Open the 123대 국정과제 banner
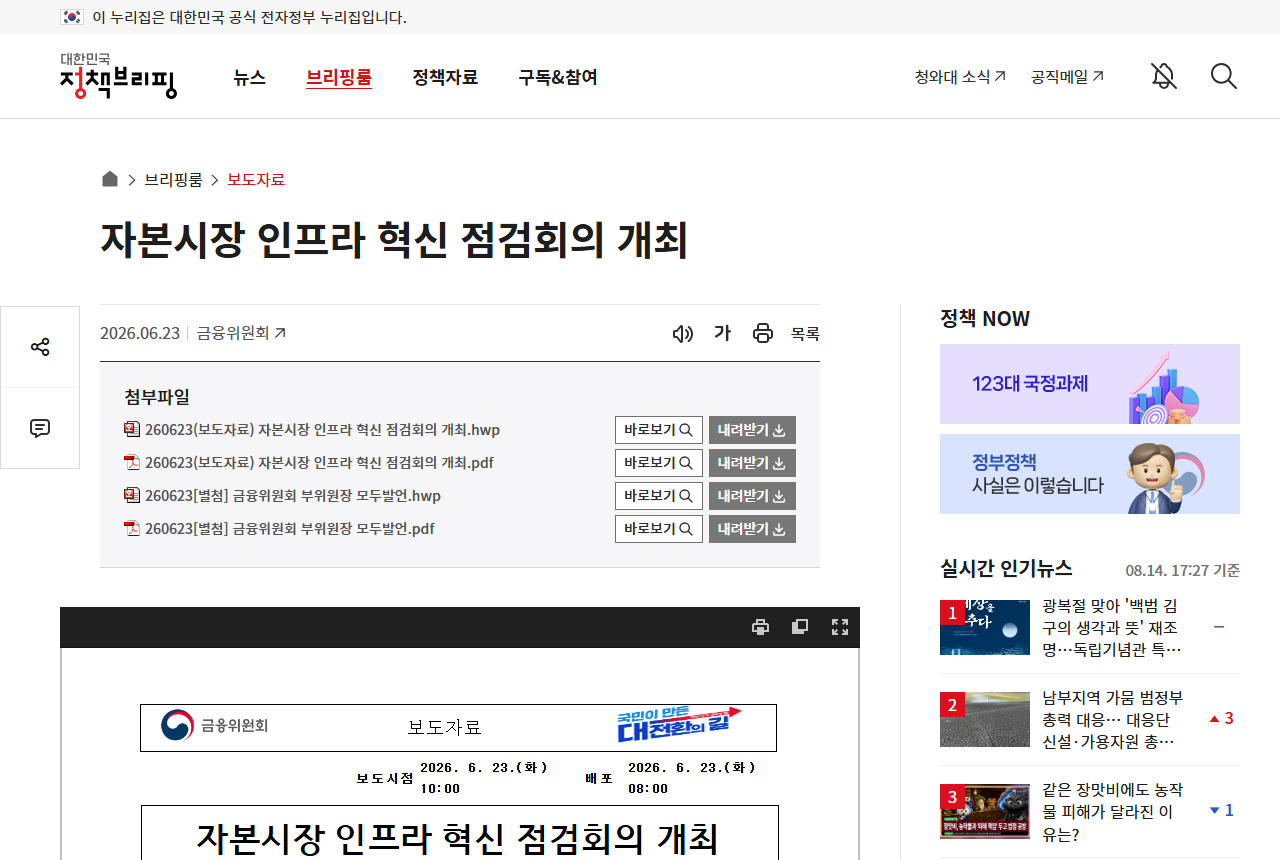 click(1090, 384)
